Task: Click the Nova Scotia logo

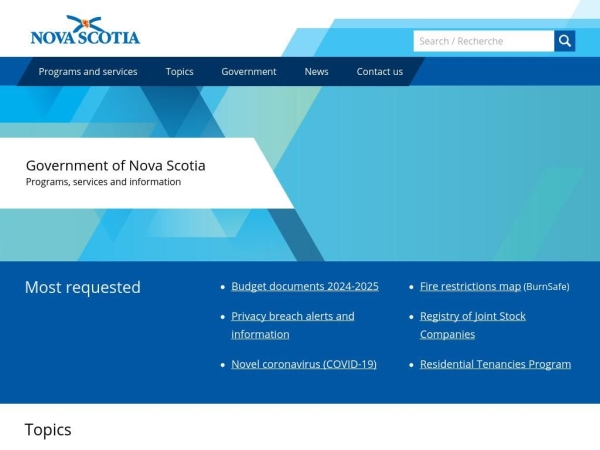Action: pos(85,30)
